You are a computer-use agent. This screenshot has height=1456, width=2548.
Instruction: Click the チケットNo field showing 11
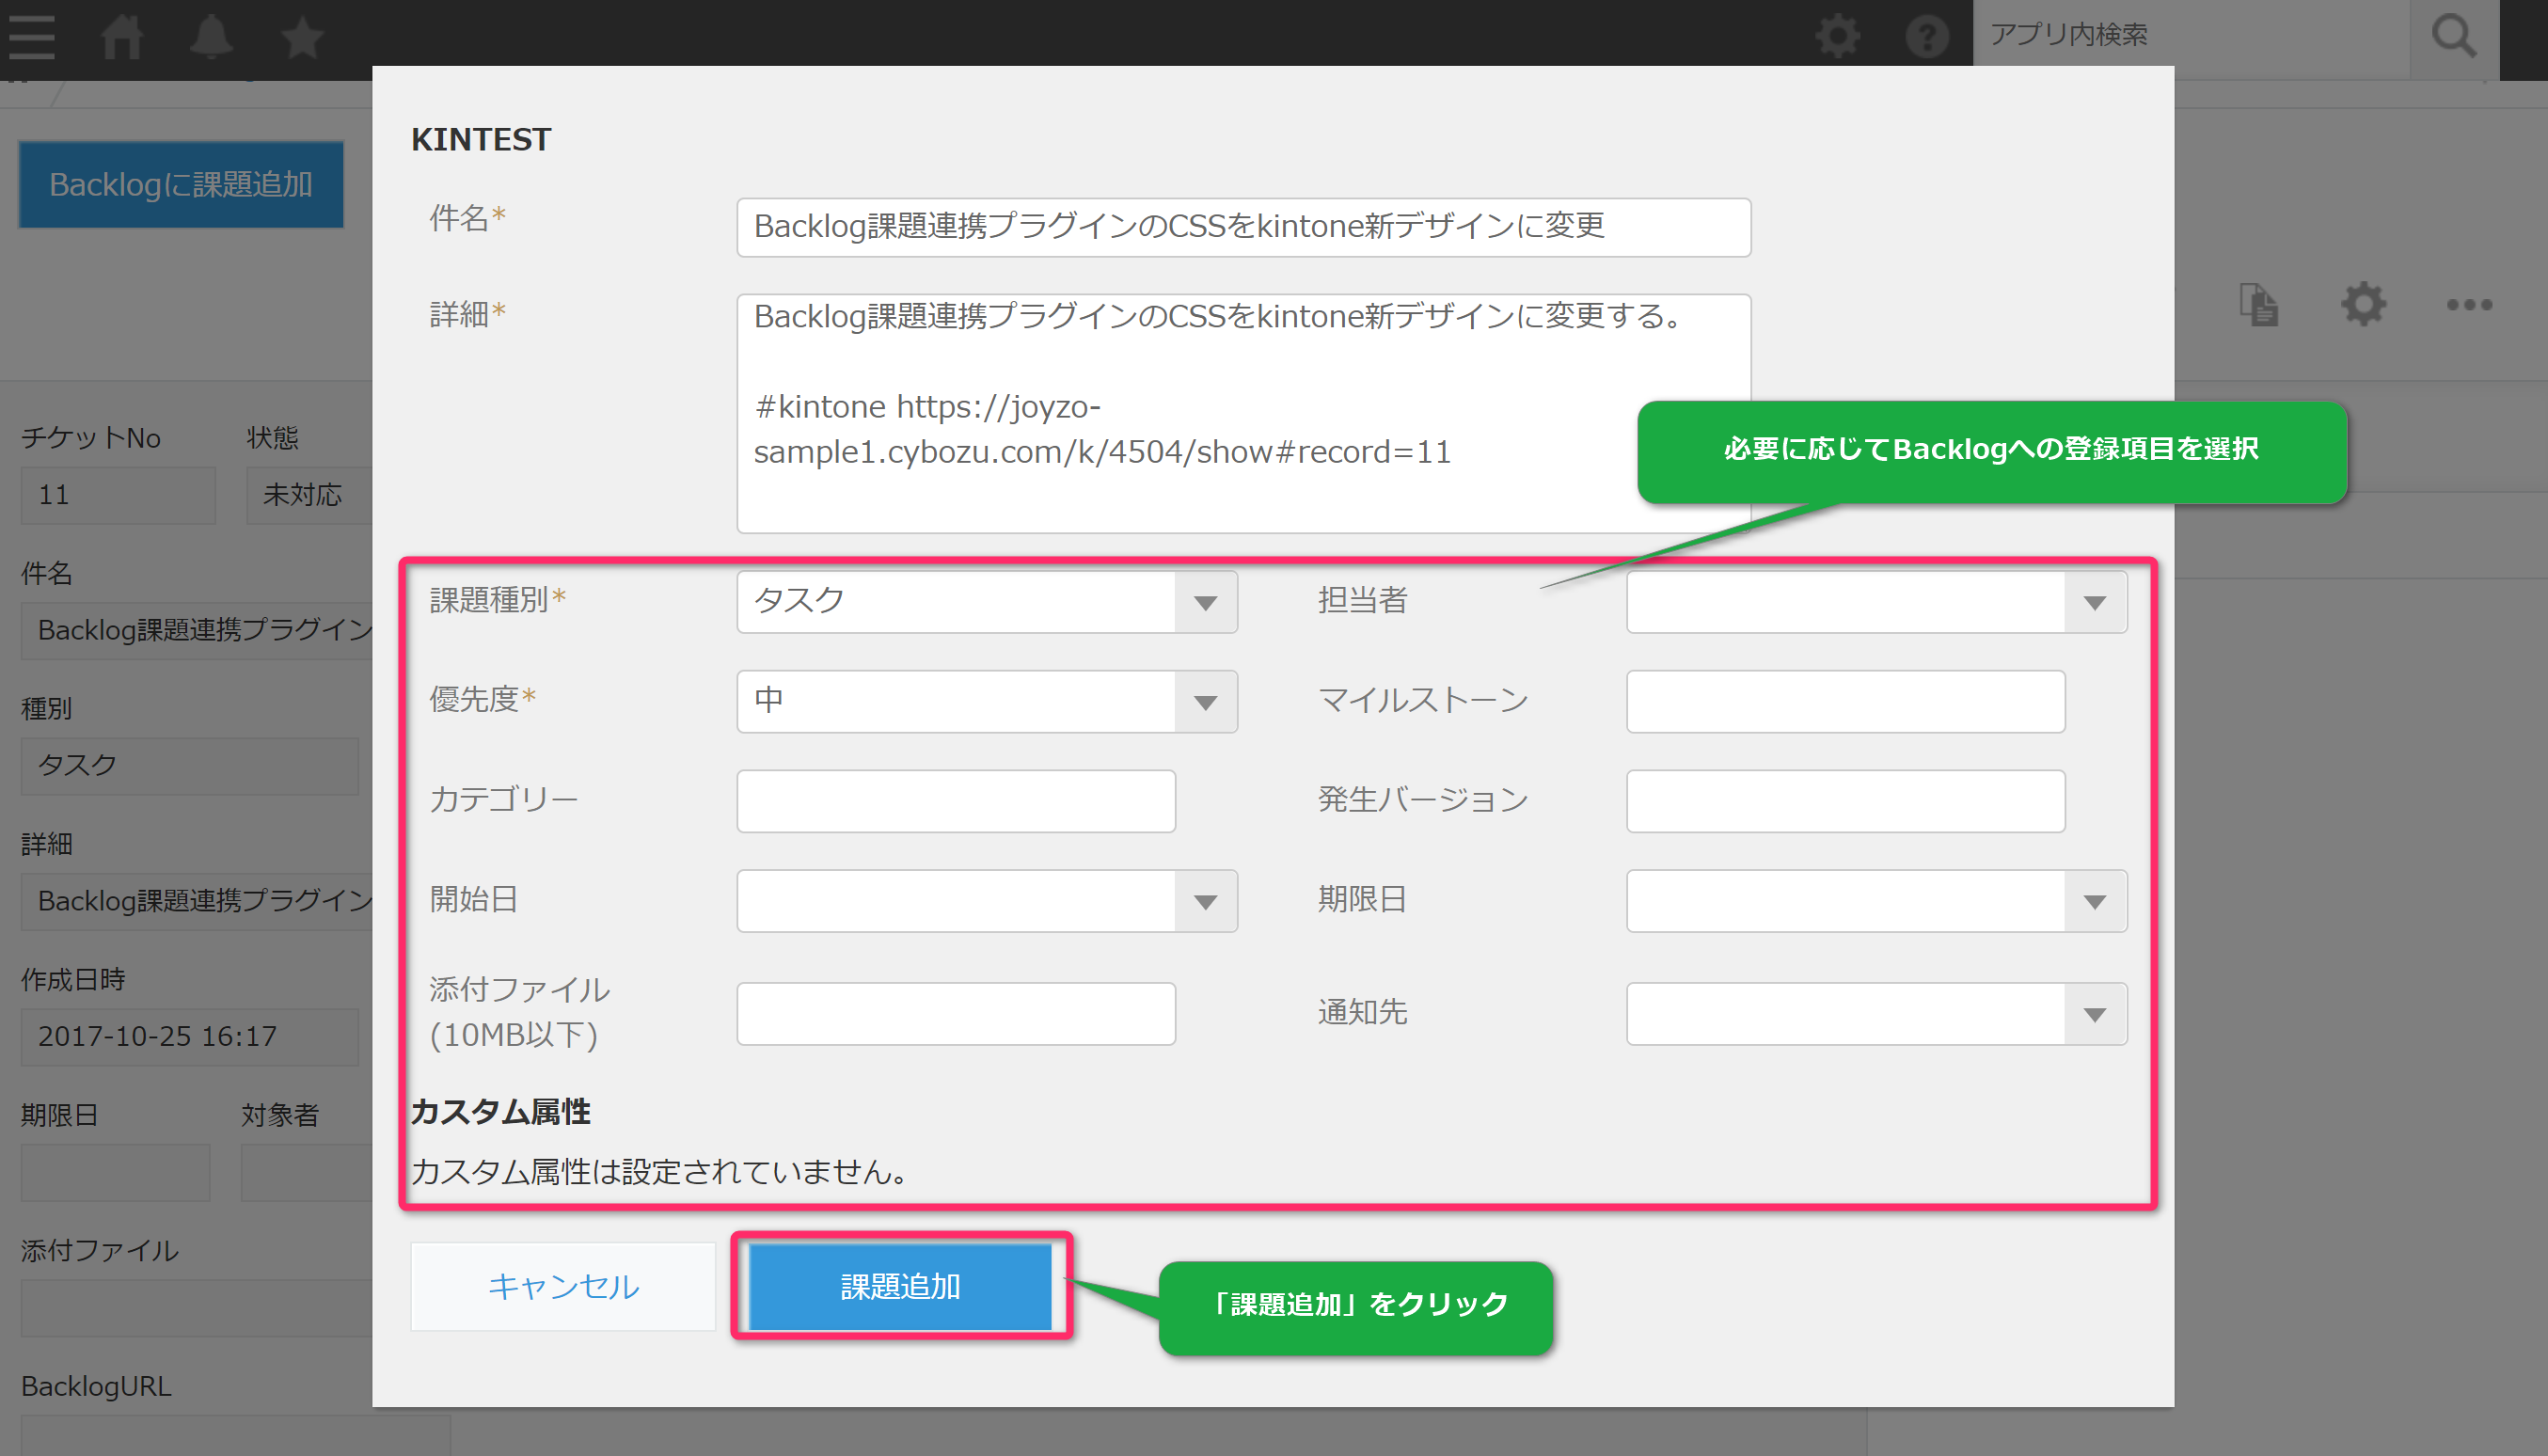[118, 495]
